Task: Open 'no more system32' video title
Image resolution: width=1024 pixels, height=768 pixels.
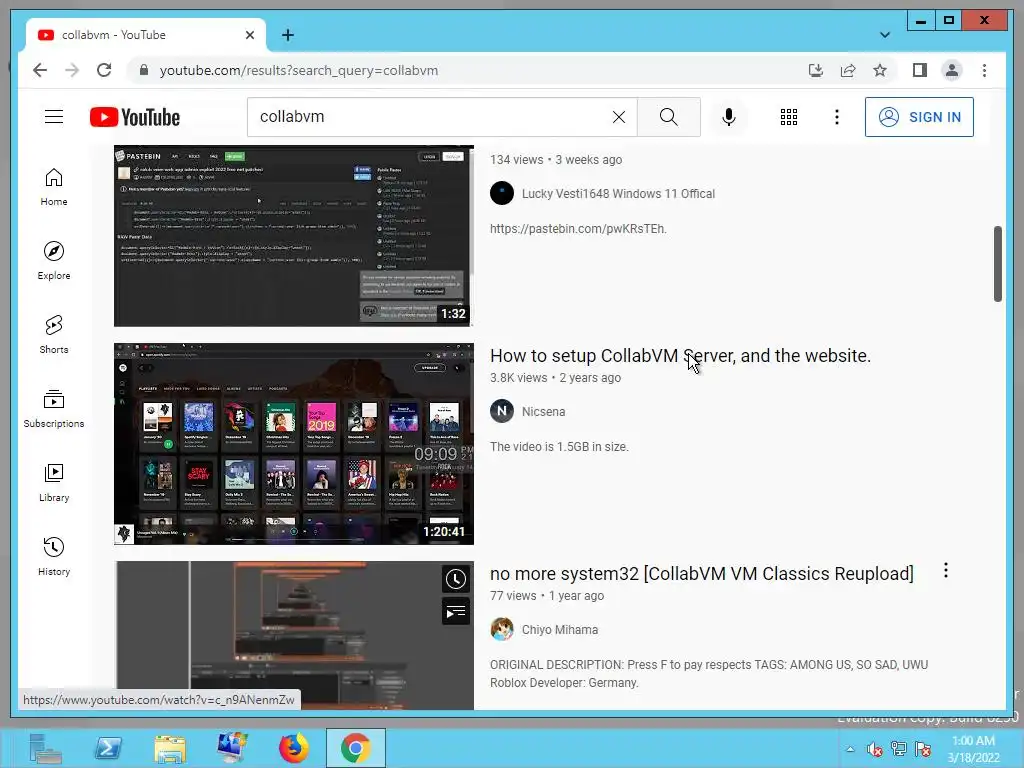Action: click(x=701, y=574)
